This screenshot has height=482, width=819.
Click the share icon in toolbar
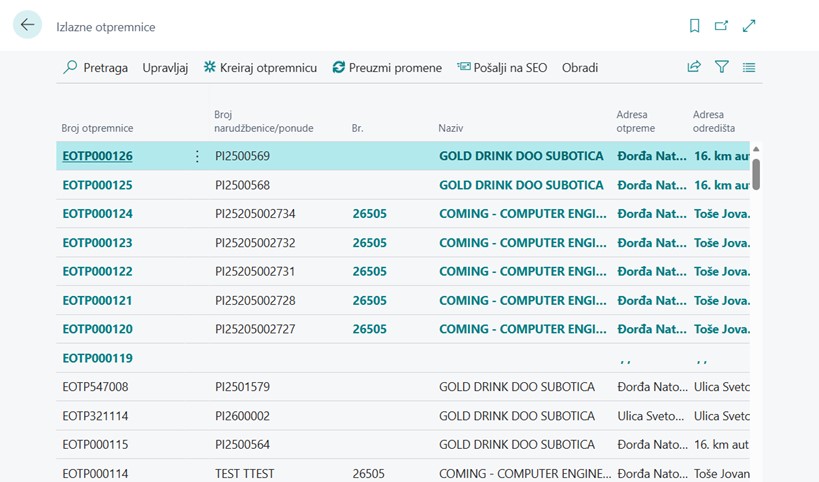point(694,67)
